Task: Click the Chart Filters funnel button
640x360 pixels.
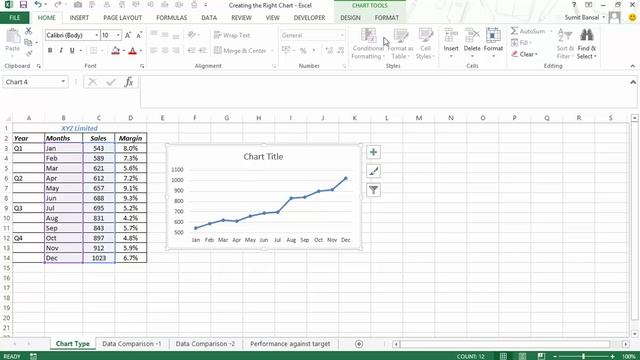Action: pyautogui.click(x=373, y=190)
